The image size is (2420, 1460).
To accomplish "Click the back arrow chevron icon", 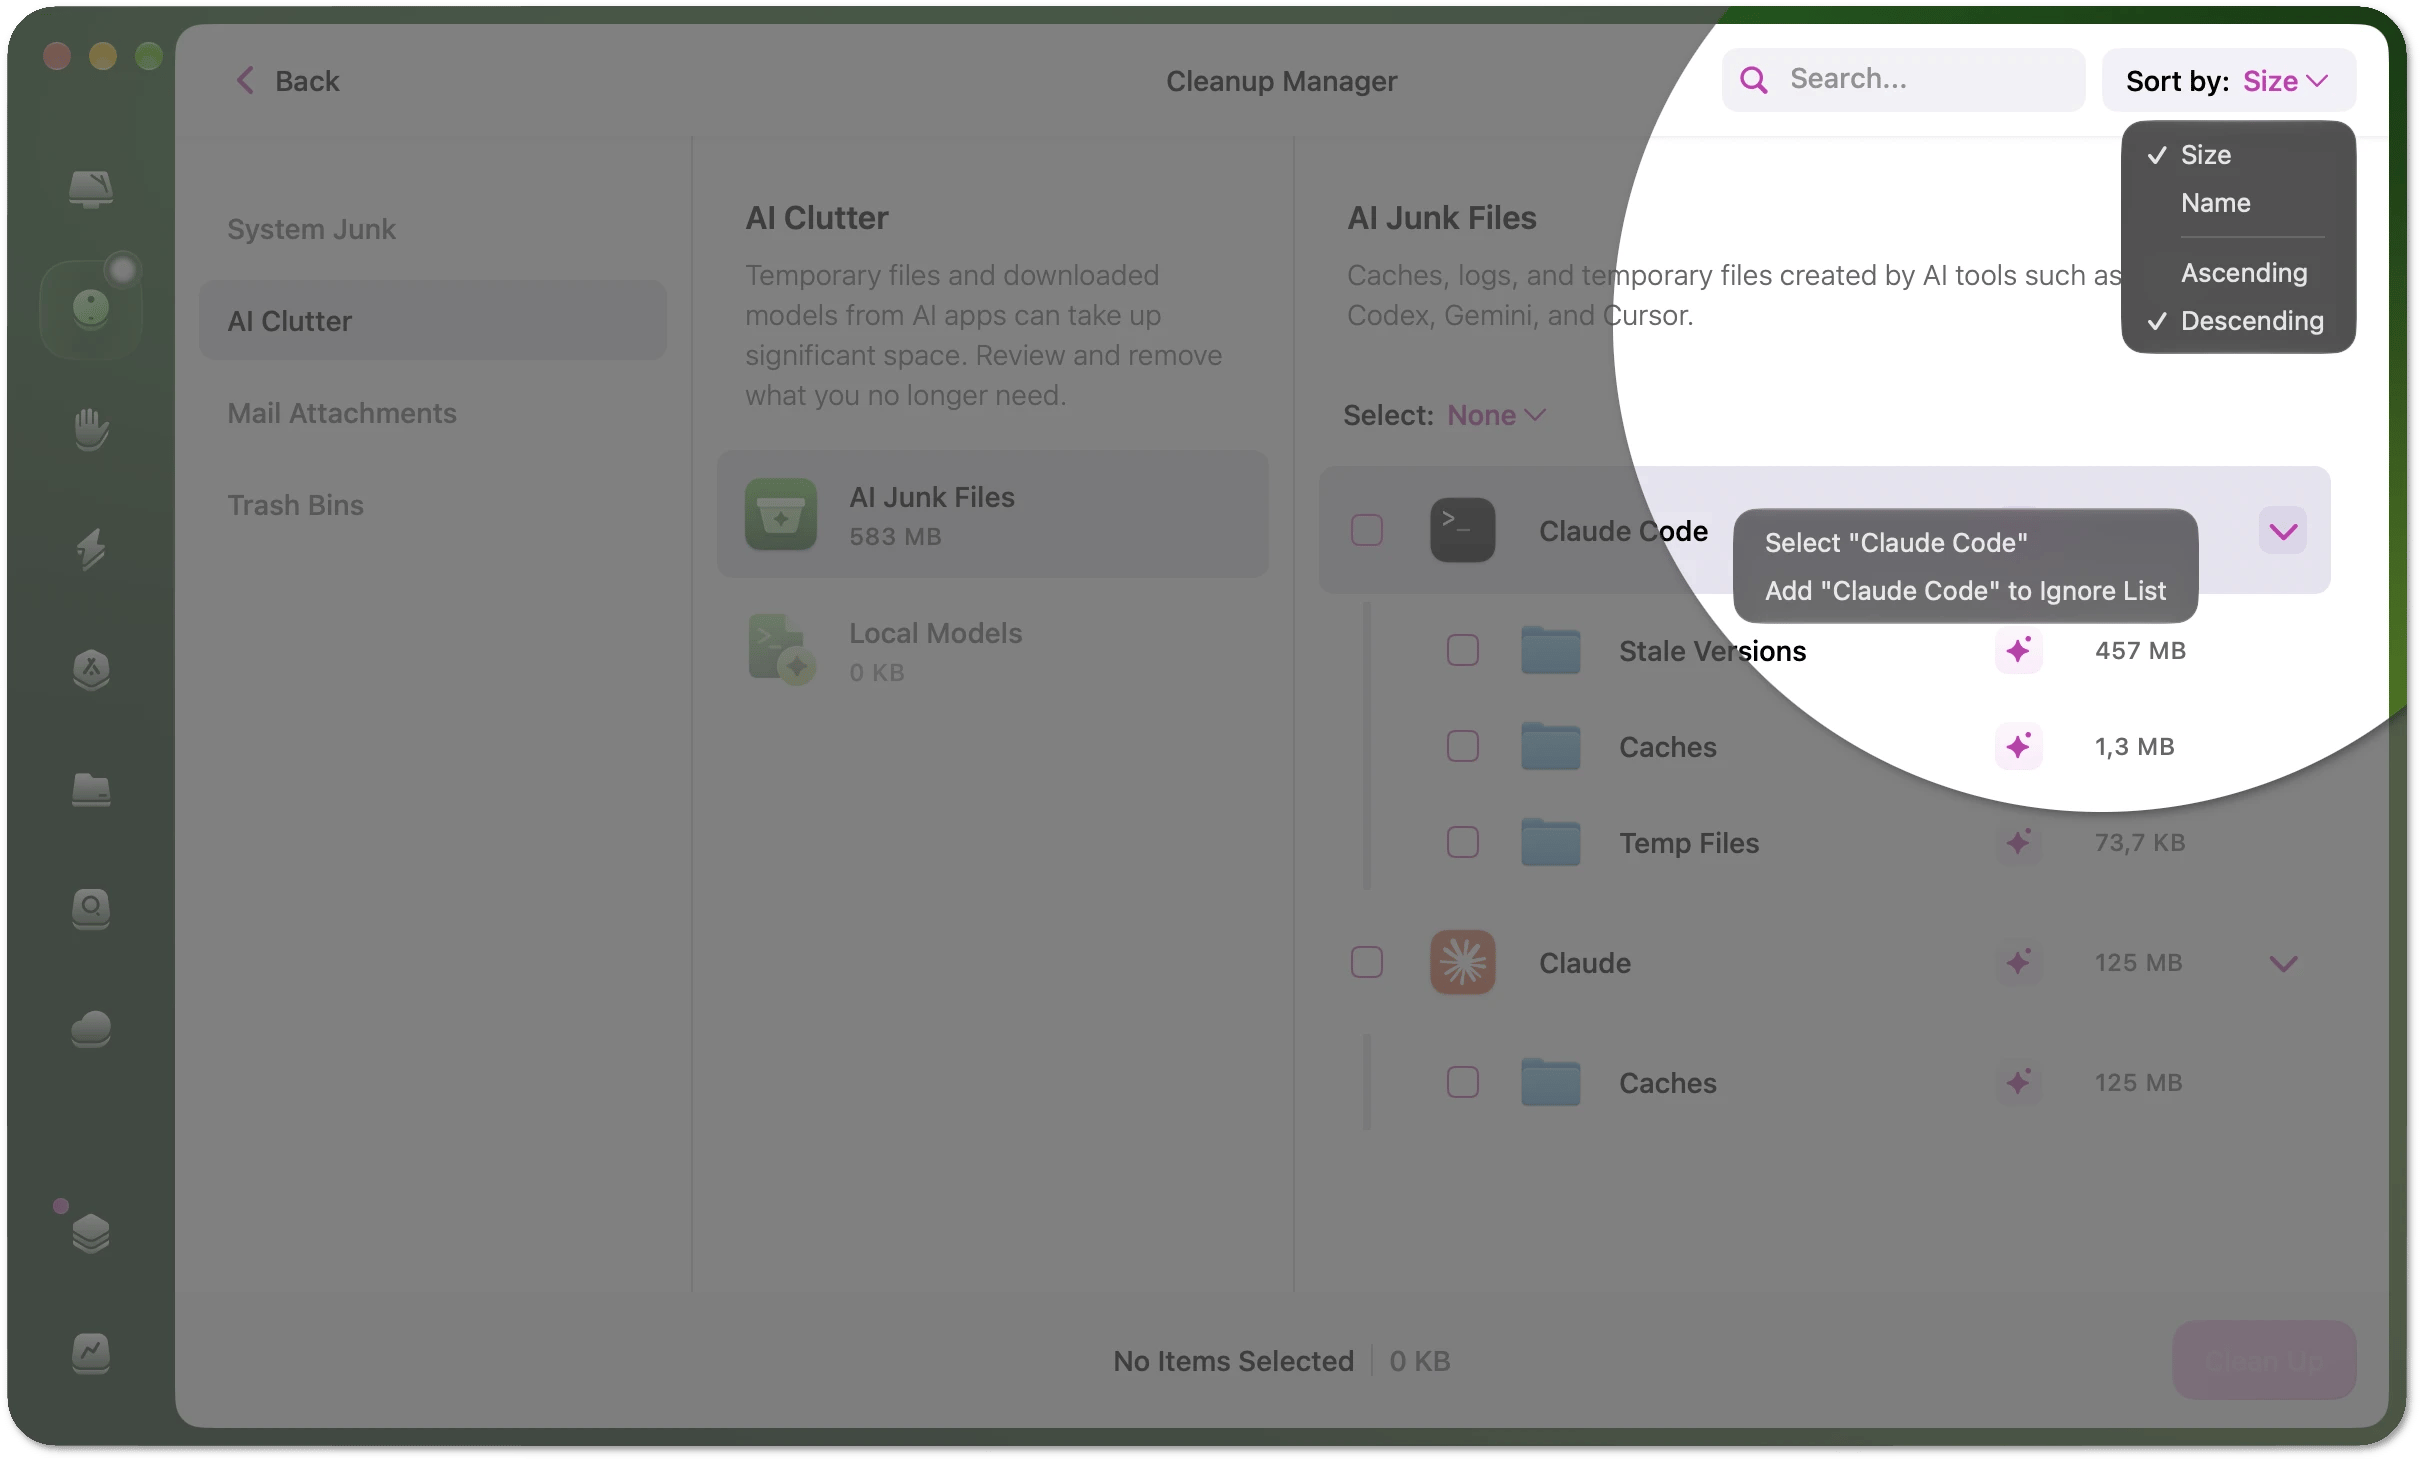I will coord(245,80).
